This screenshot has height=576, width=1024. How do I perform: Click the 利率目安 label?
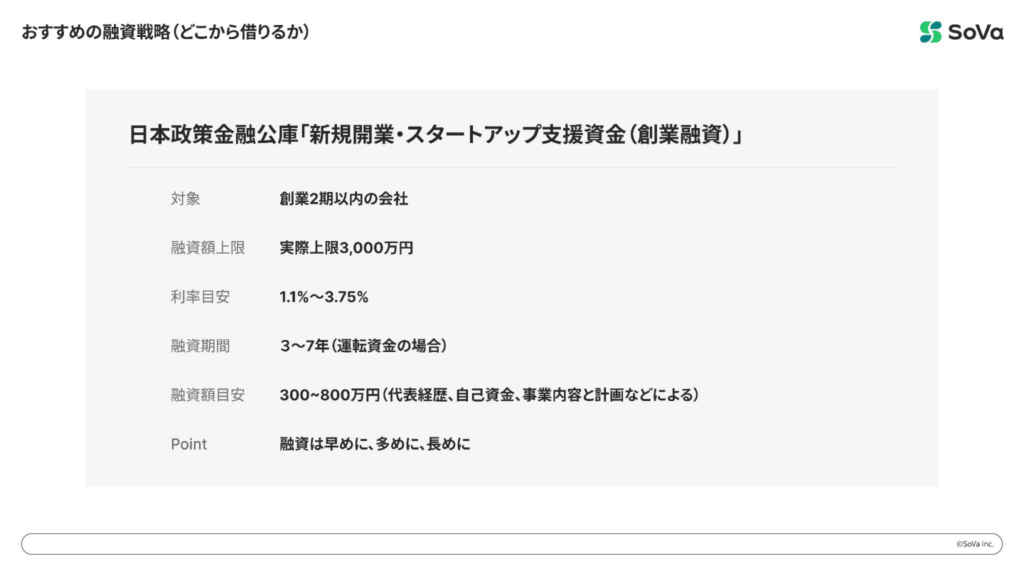(x=200, y=297)
